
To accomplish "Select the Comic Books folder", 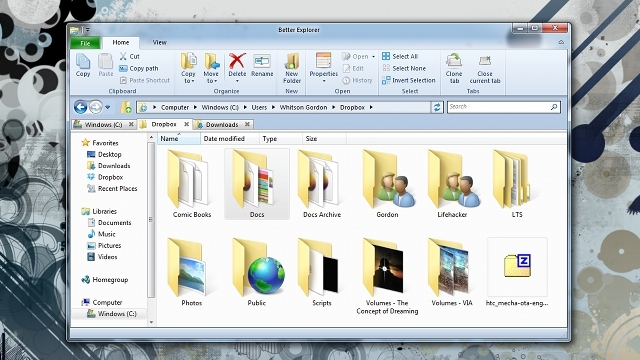I will click(x=191, y=184).
